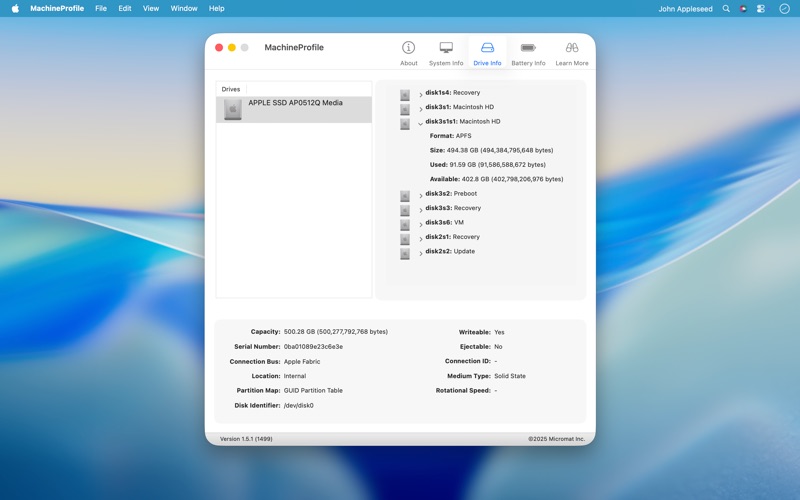Click disk3s1s1 Macintosh HD volume icon
Screen dimensions: 800x500
[x=405, y=124]
